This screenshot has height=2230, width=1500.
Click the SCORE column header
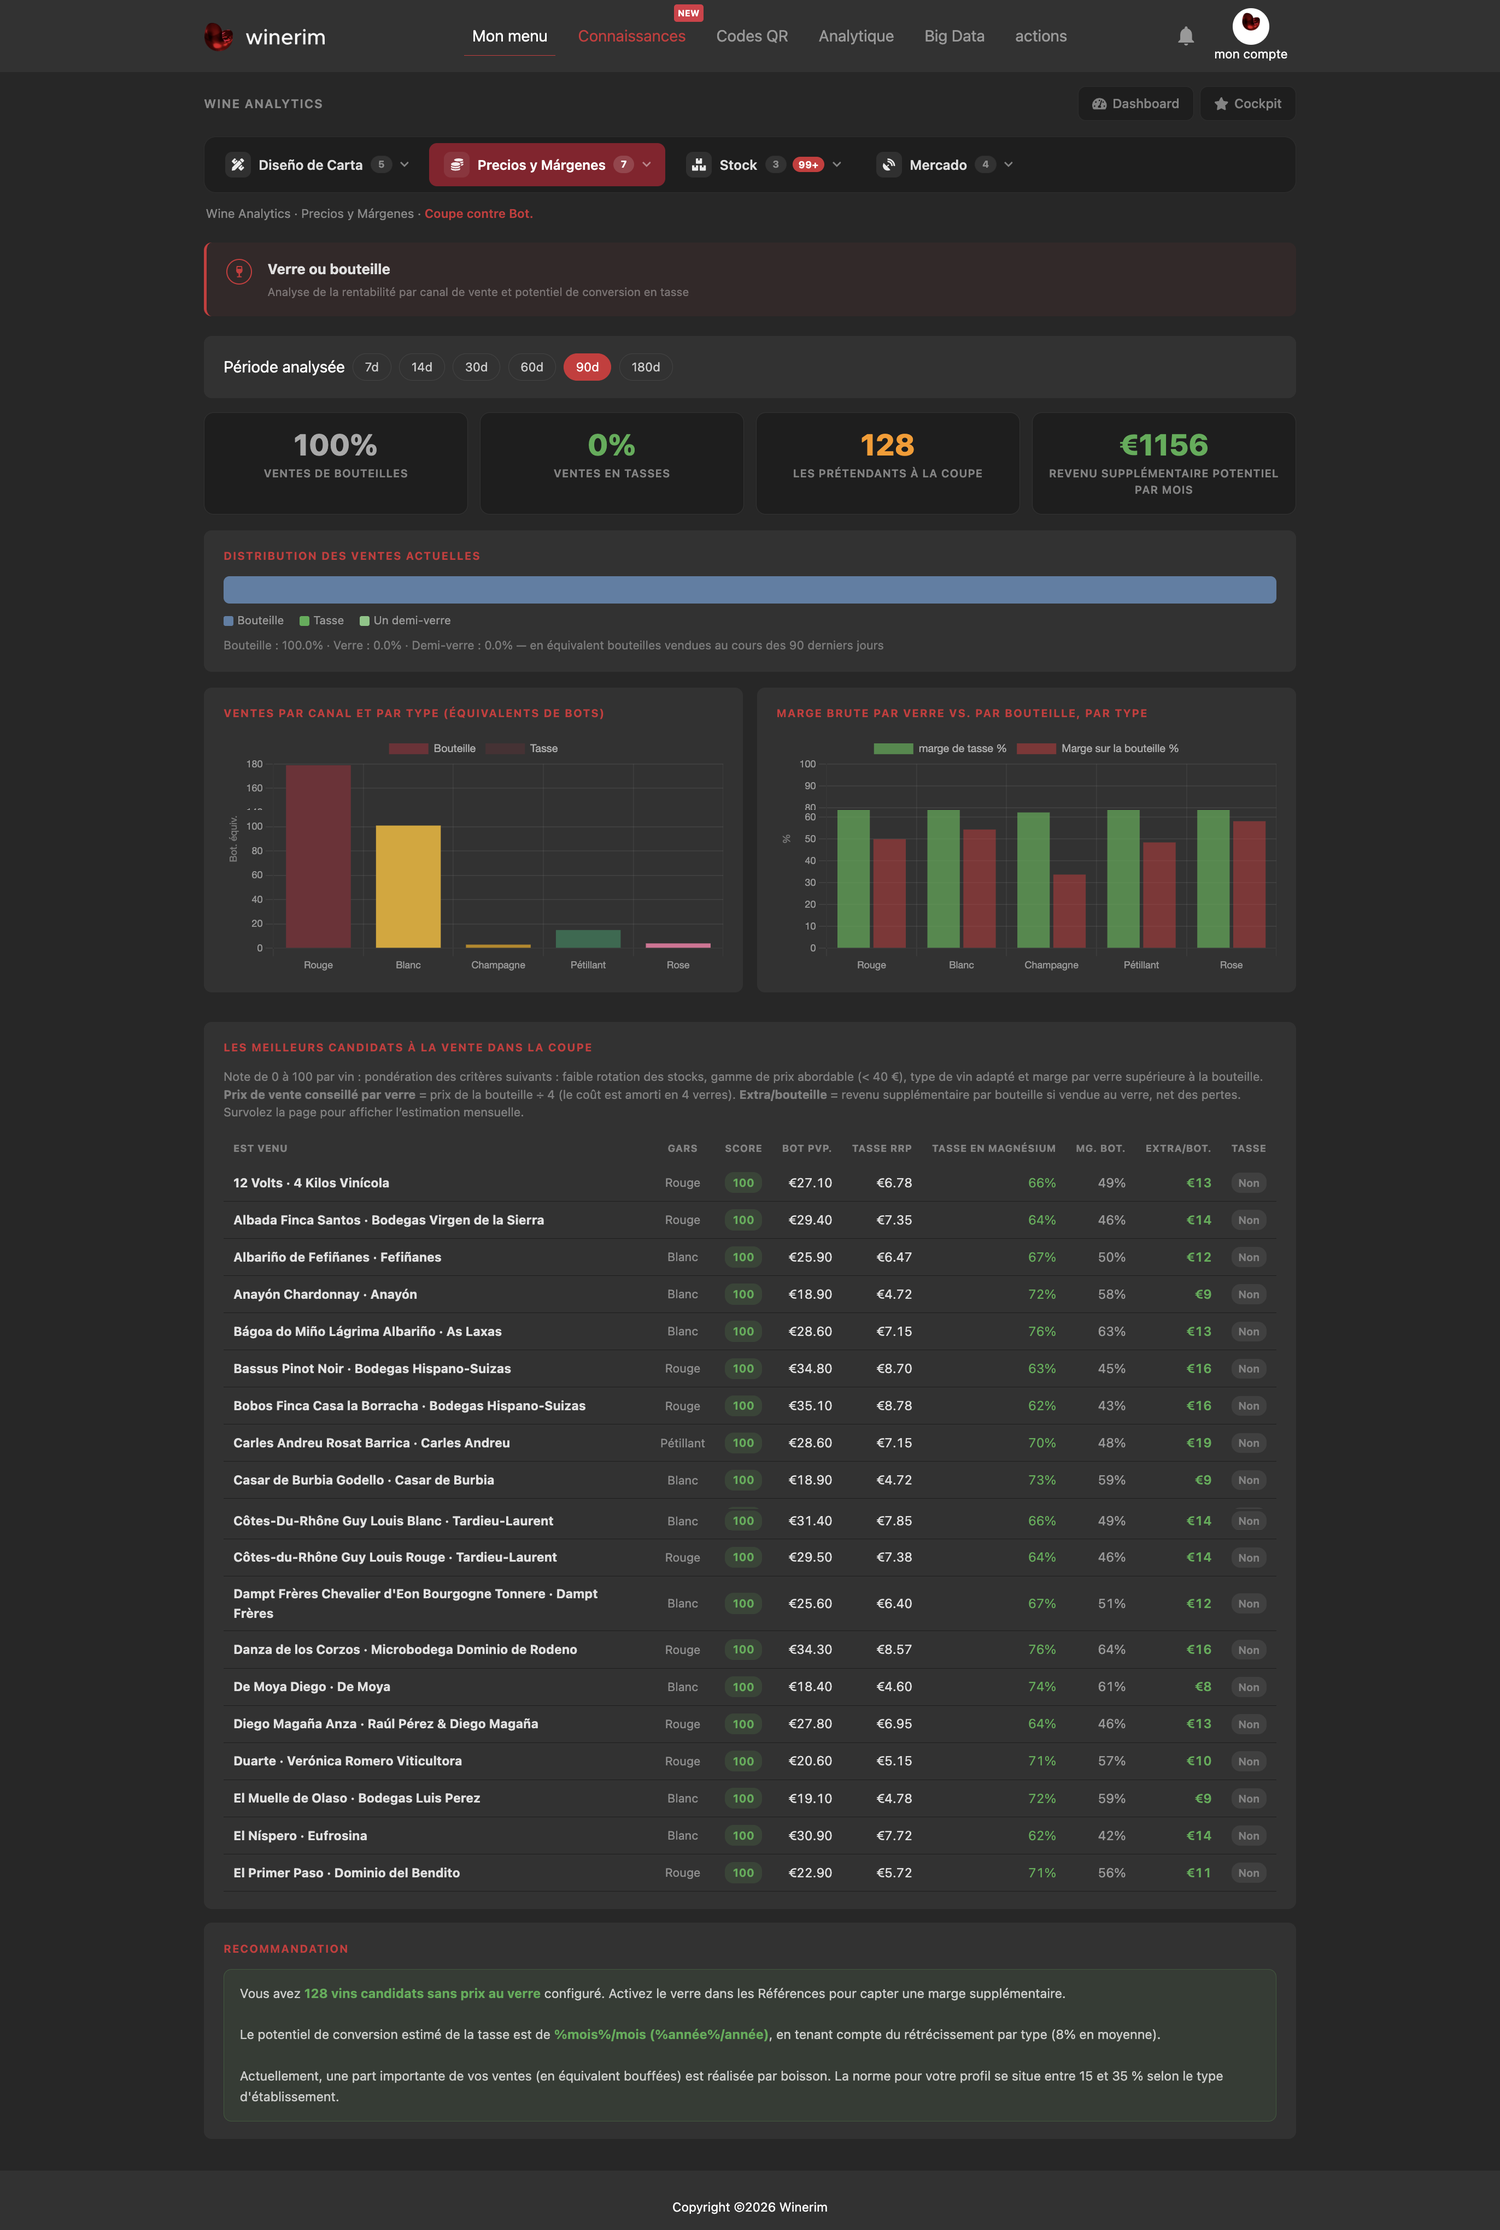pos(743,1149)
